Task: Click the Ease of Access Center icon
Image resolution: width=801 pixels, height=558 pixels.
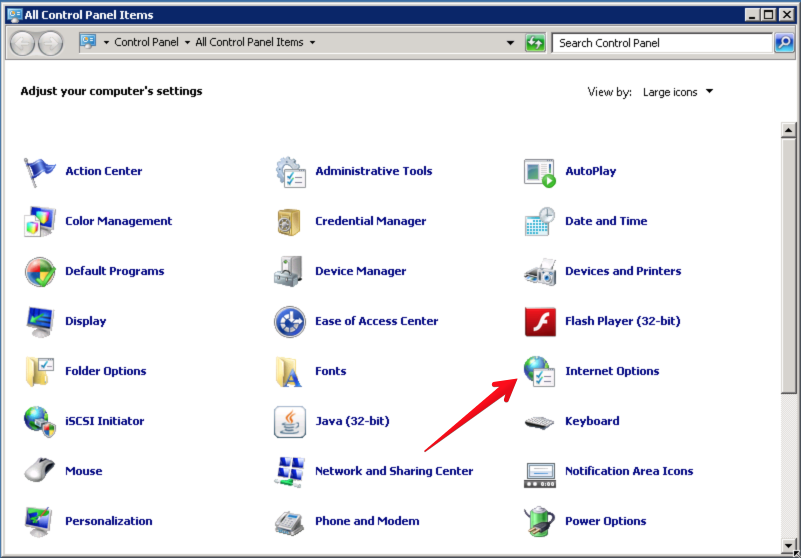Action: click(x=290, y=322)
